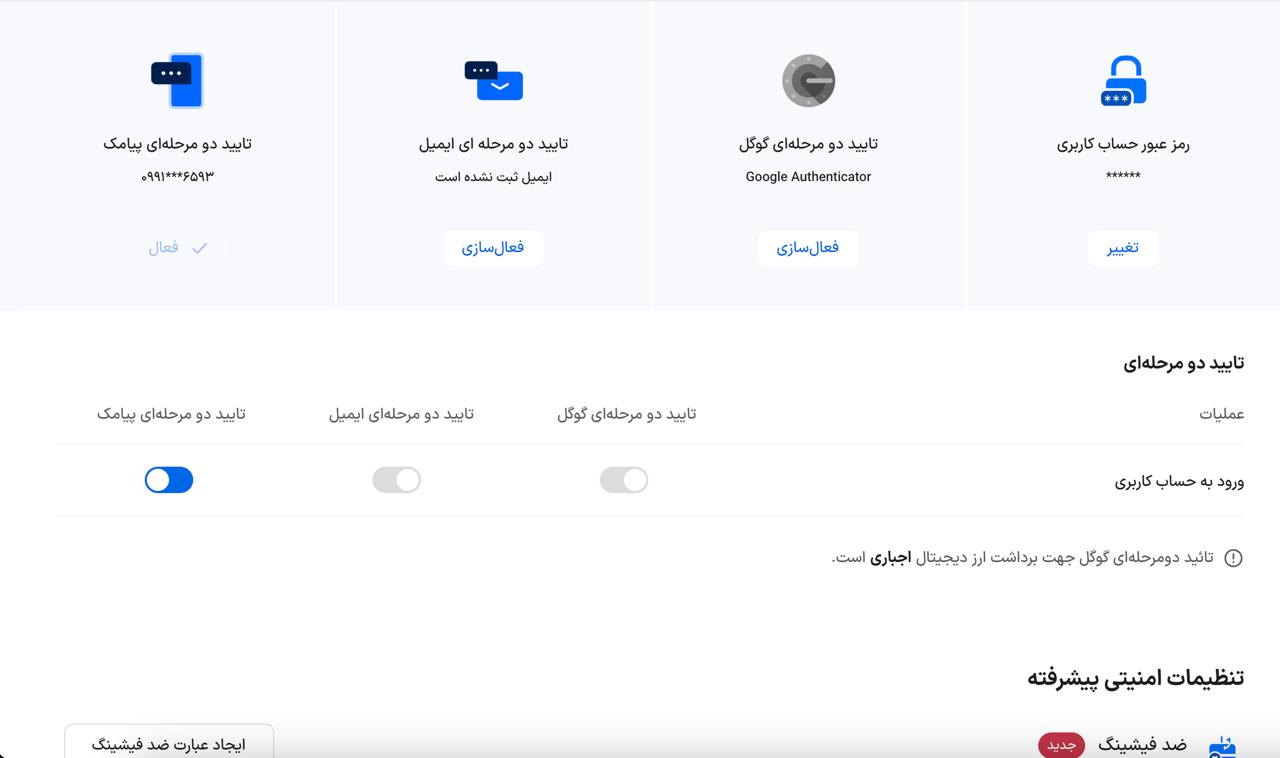Viewport: 1280px width, 758px height.
Task: Toggle email two-step verification for account login
Action: (x=397, y=480)
